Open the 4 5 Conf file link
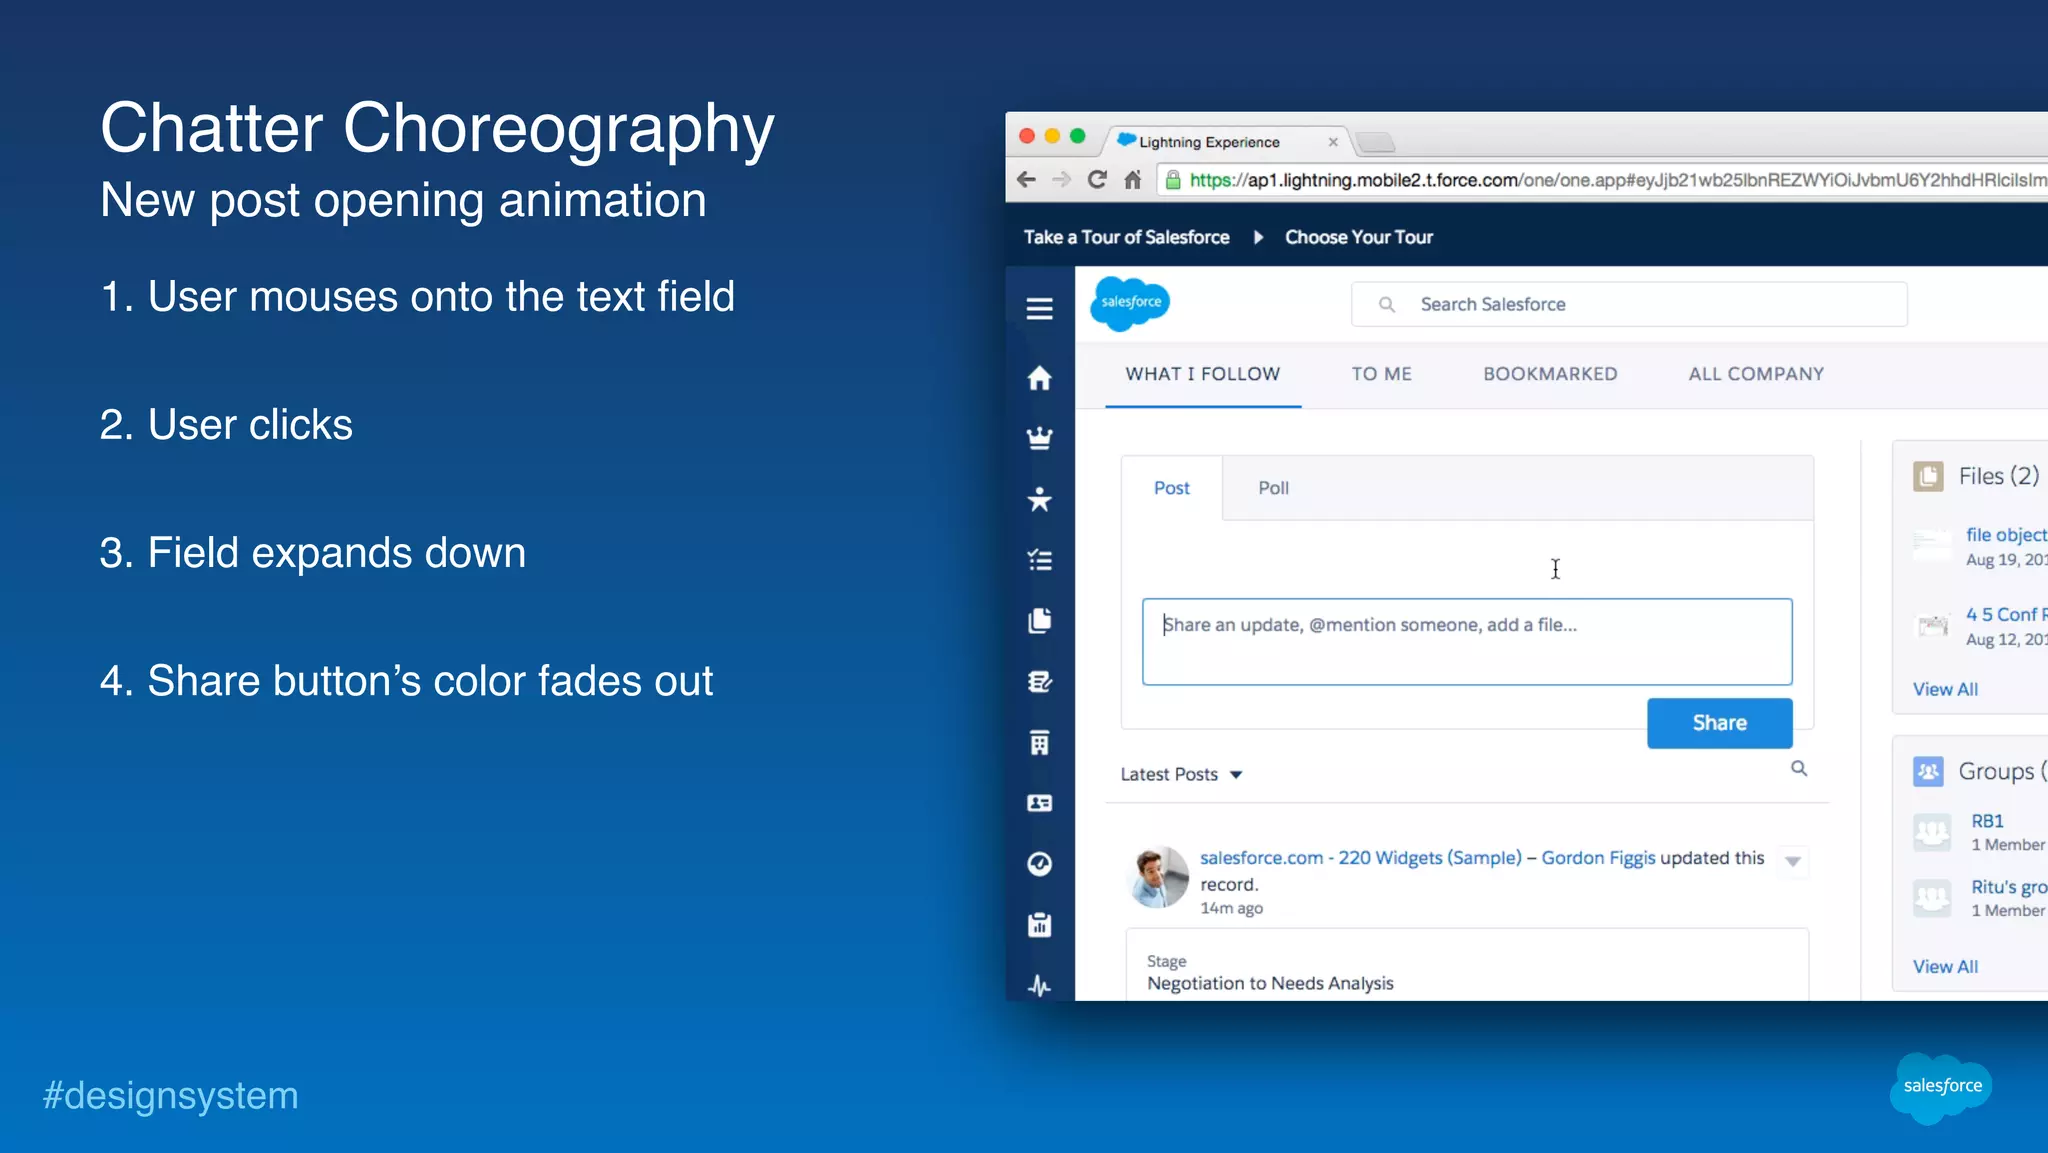Screen dimensions: 2048x1153 2006,614
